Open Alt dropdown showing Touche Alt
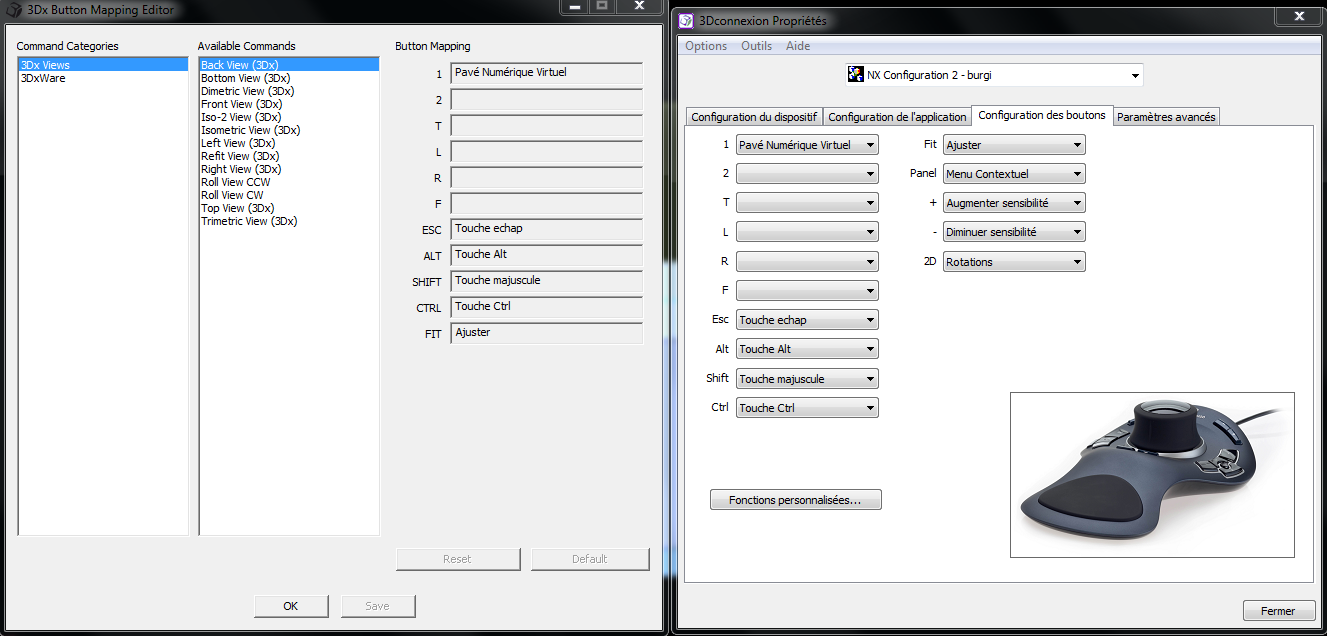1327x636 pixels. point(807,349)
